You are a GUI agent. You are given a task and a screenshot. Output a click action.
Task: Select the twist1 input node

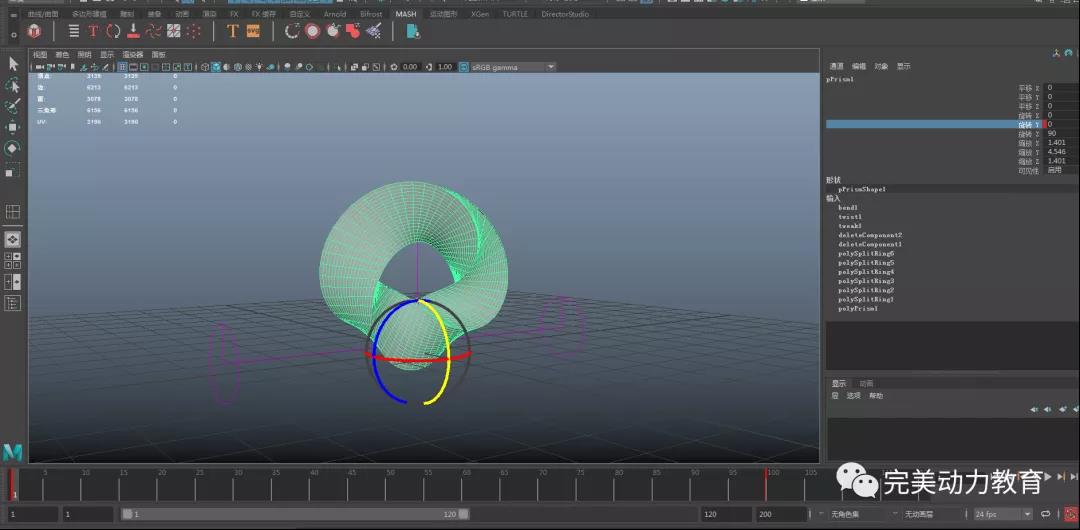tap(850, 216)
